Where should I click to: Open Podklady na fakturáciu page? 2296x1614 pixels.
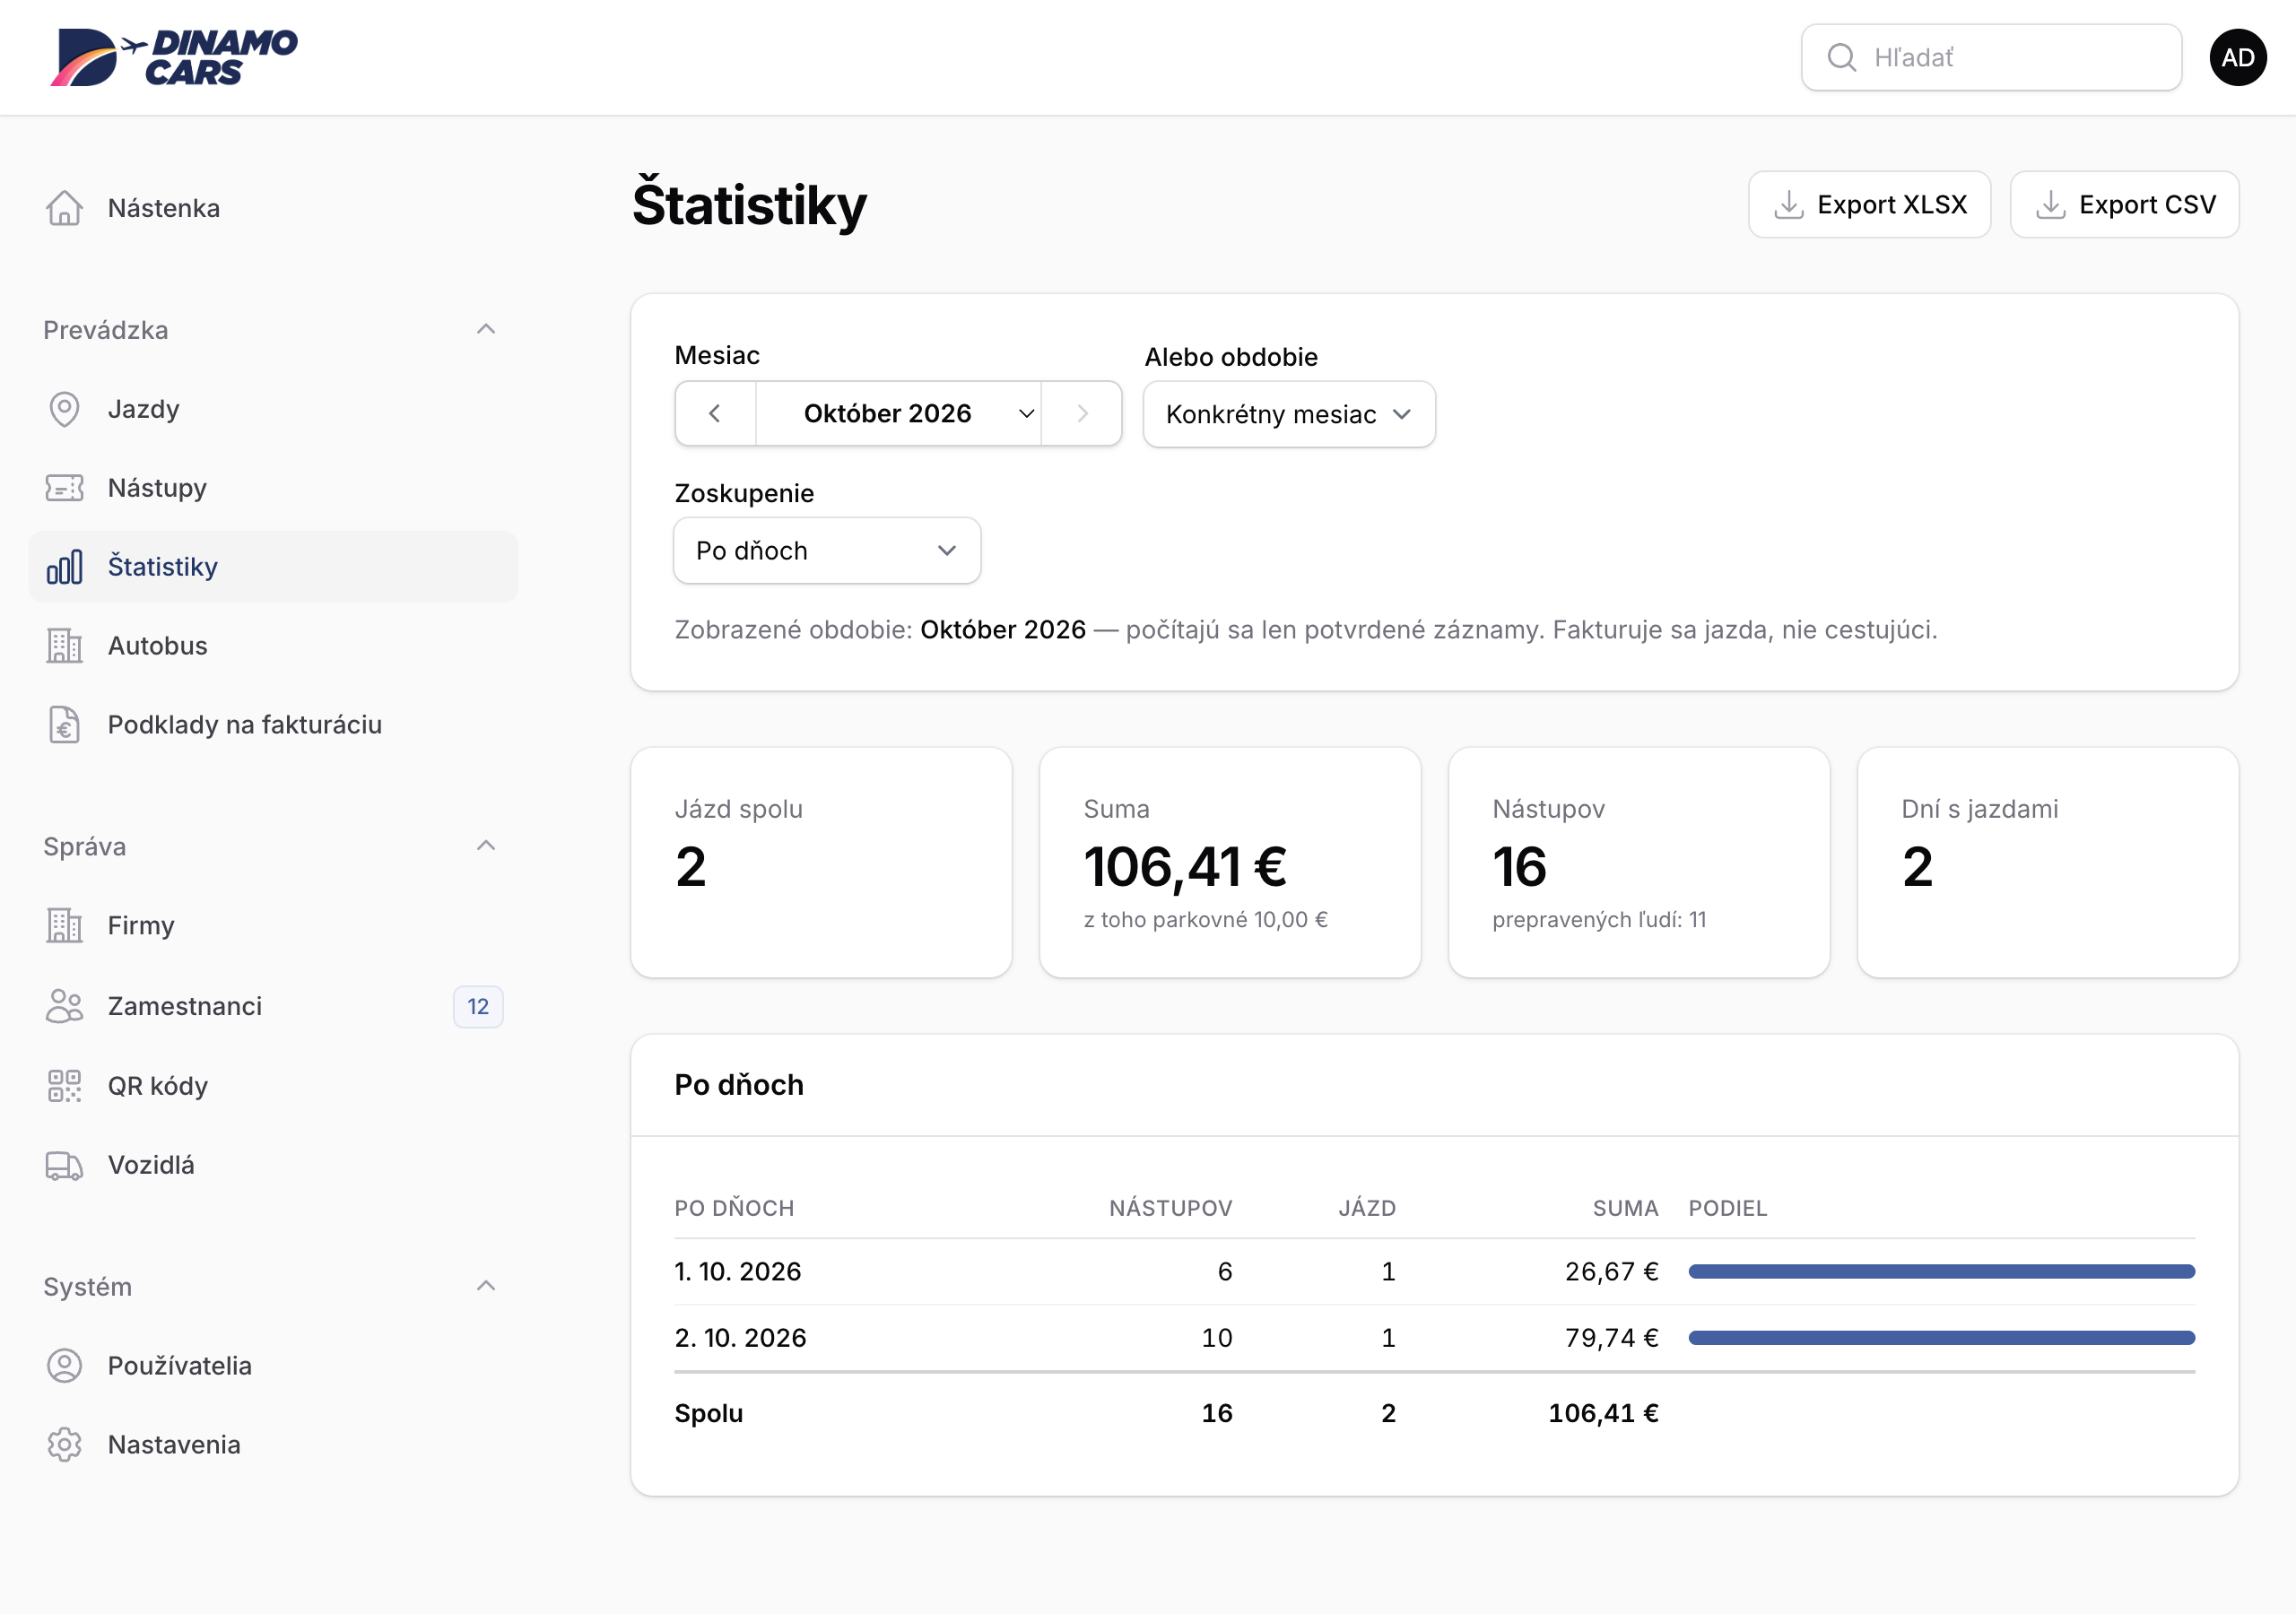[x=273, y=725]
